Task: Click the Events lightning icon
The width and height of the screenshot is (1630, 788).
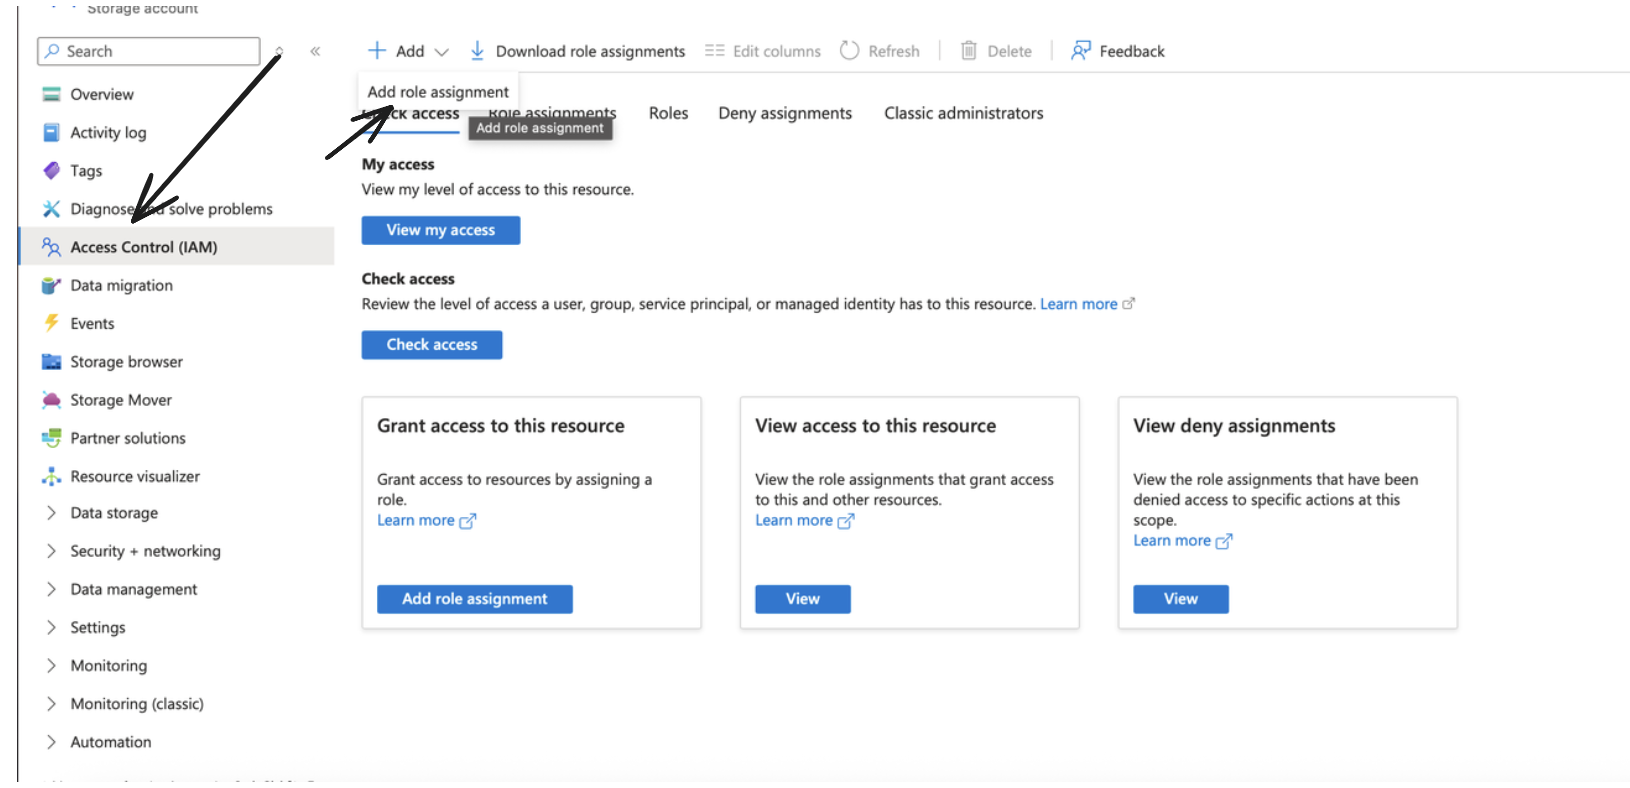Action: 51,323
